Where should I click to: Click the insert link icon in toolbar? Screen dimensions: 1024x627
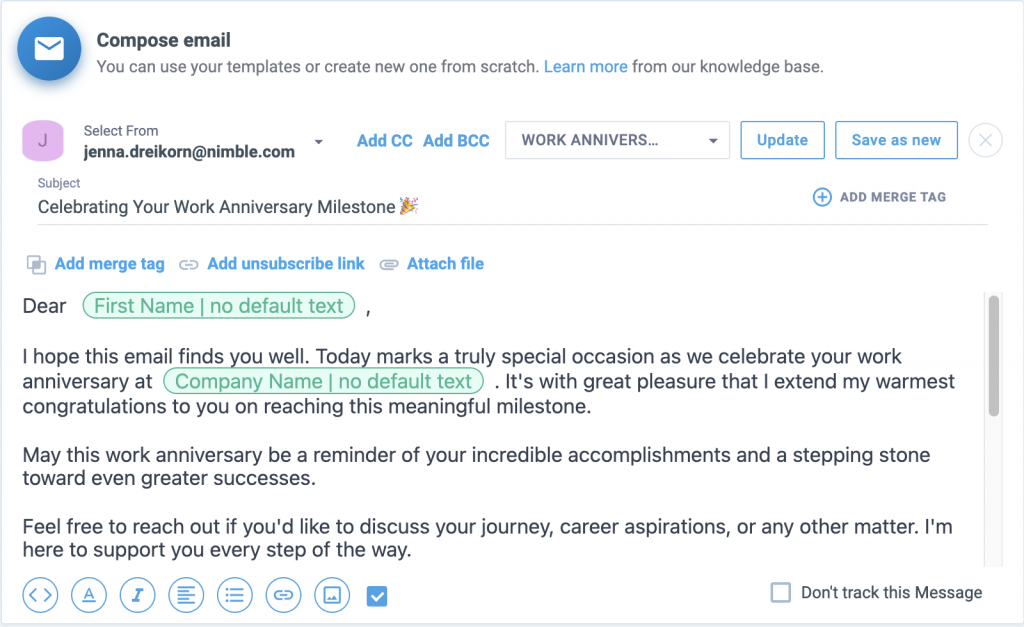click(x=284, y=595)
